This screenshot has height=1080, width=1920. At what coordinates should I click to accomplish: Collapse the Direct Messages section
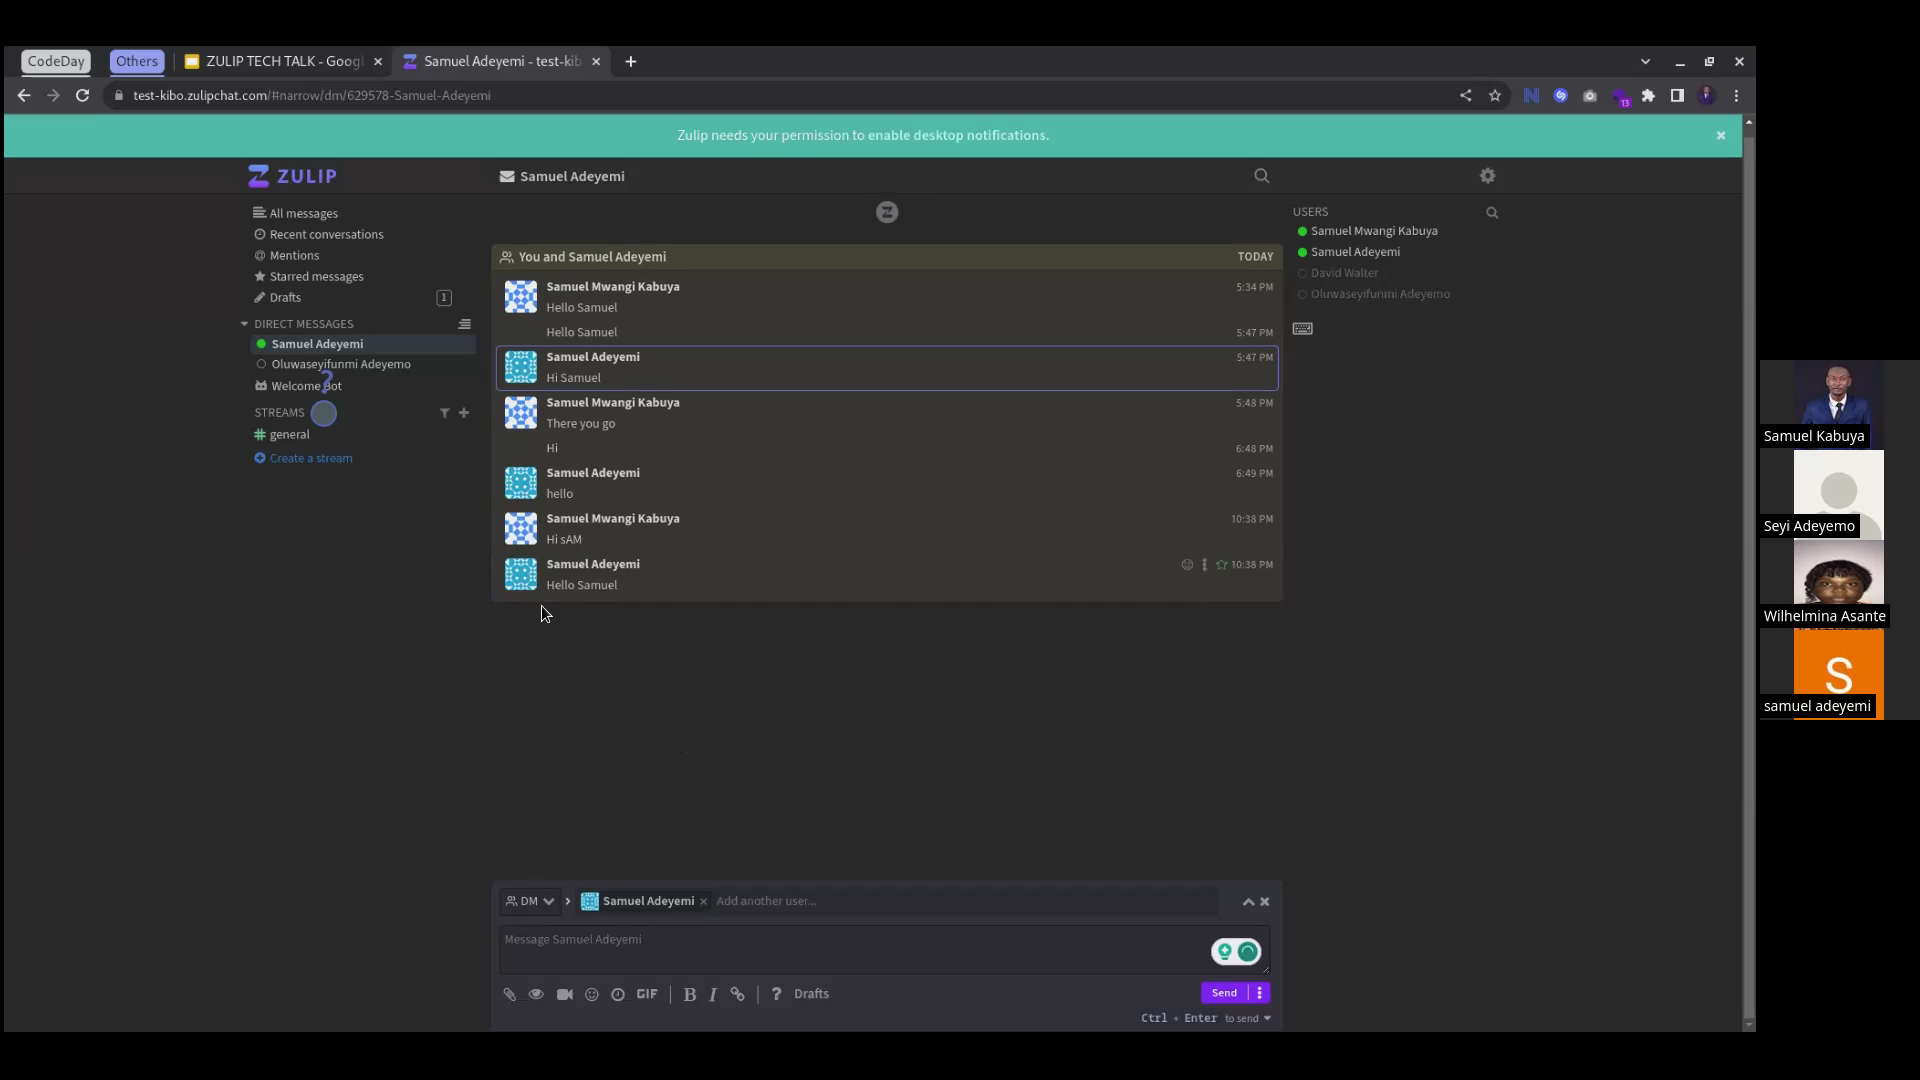244,324
